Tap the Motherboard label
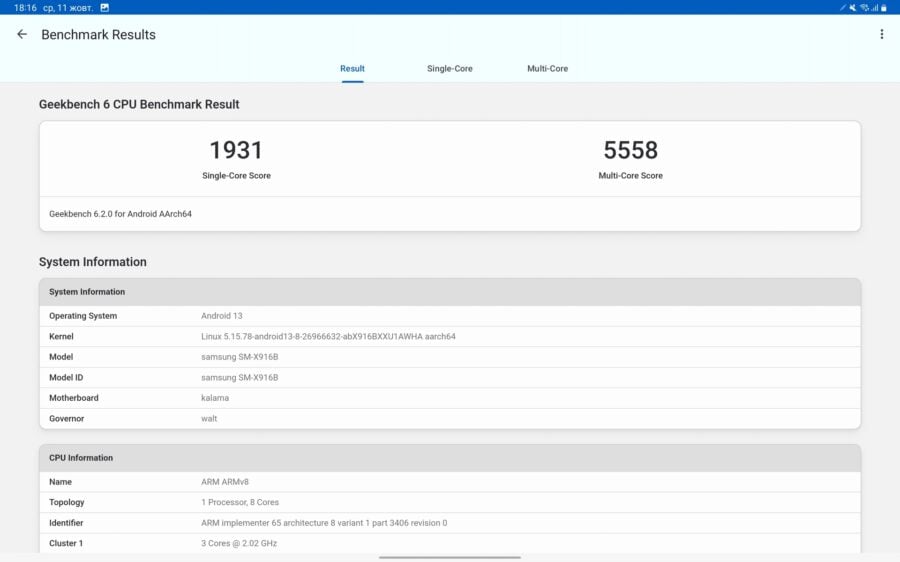 pos(73,398)
